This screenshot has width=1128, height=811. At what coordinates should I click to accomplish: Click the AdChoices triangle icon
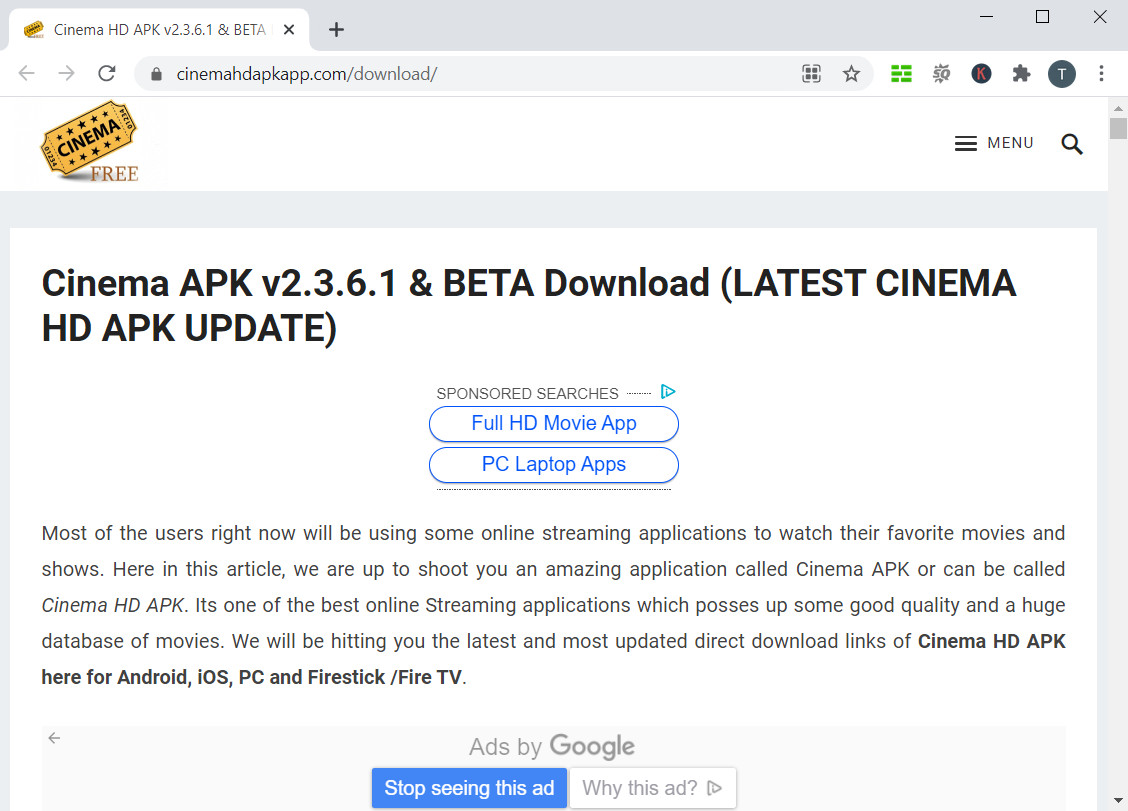[x=668, y=392]
